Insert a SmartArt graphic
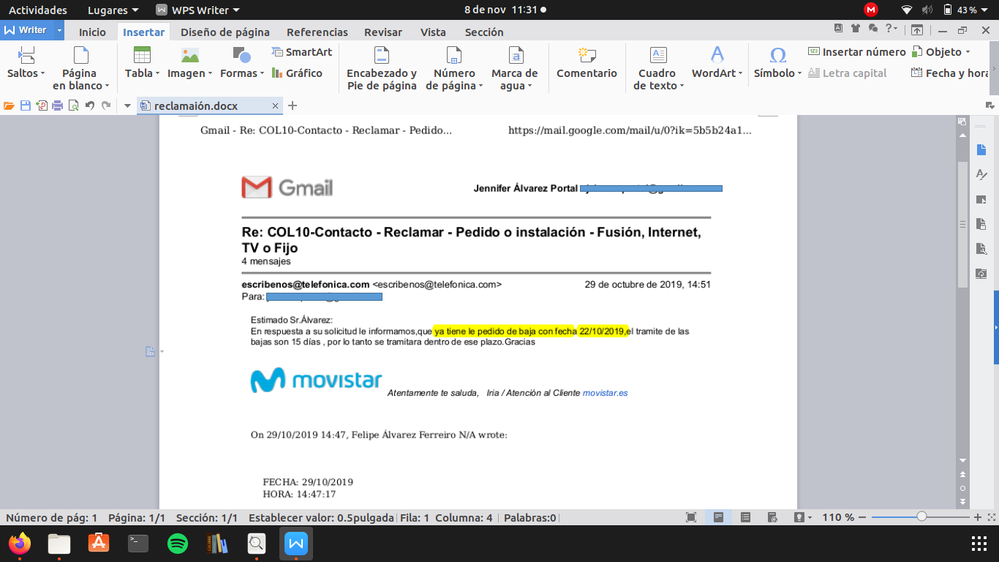This screenshot has width=999, height=562. pos(301,52)
